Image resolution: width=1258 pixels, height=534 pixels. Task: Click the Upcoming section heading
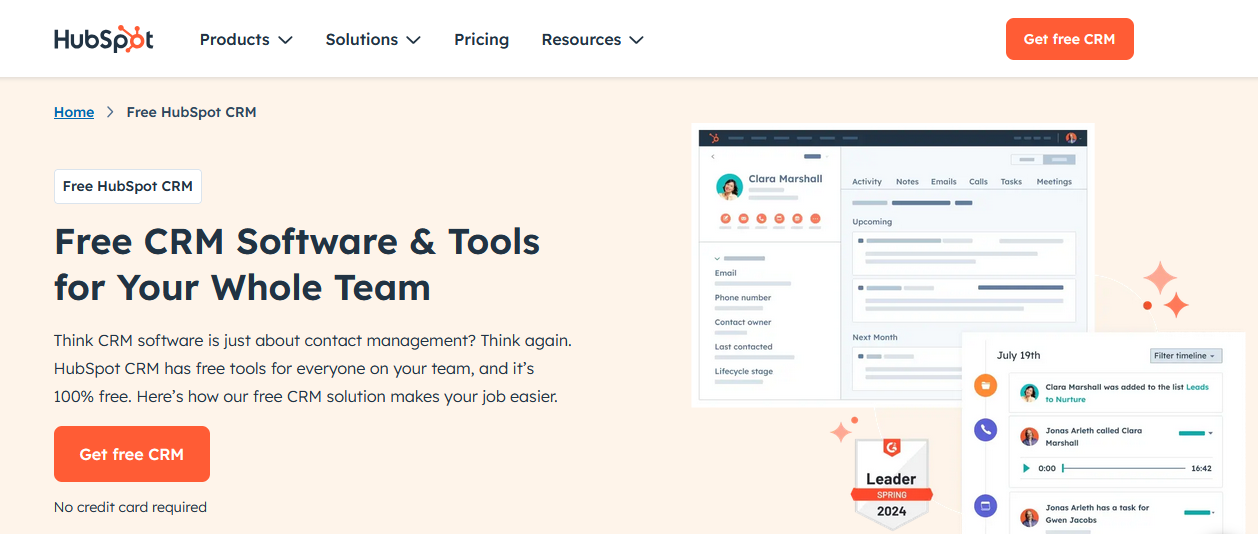pos(872,222)
